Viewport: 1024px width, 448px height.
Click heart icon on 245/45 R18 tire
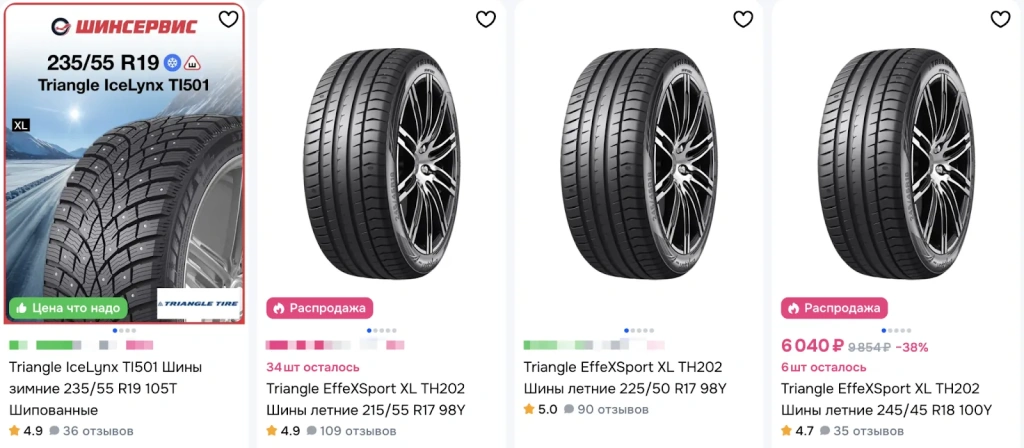[999, 19]
